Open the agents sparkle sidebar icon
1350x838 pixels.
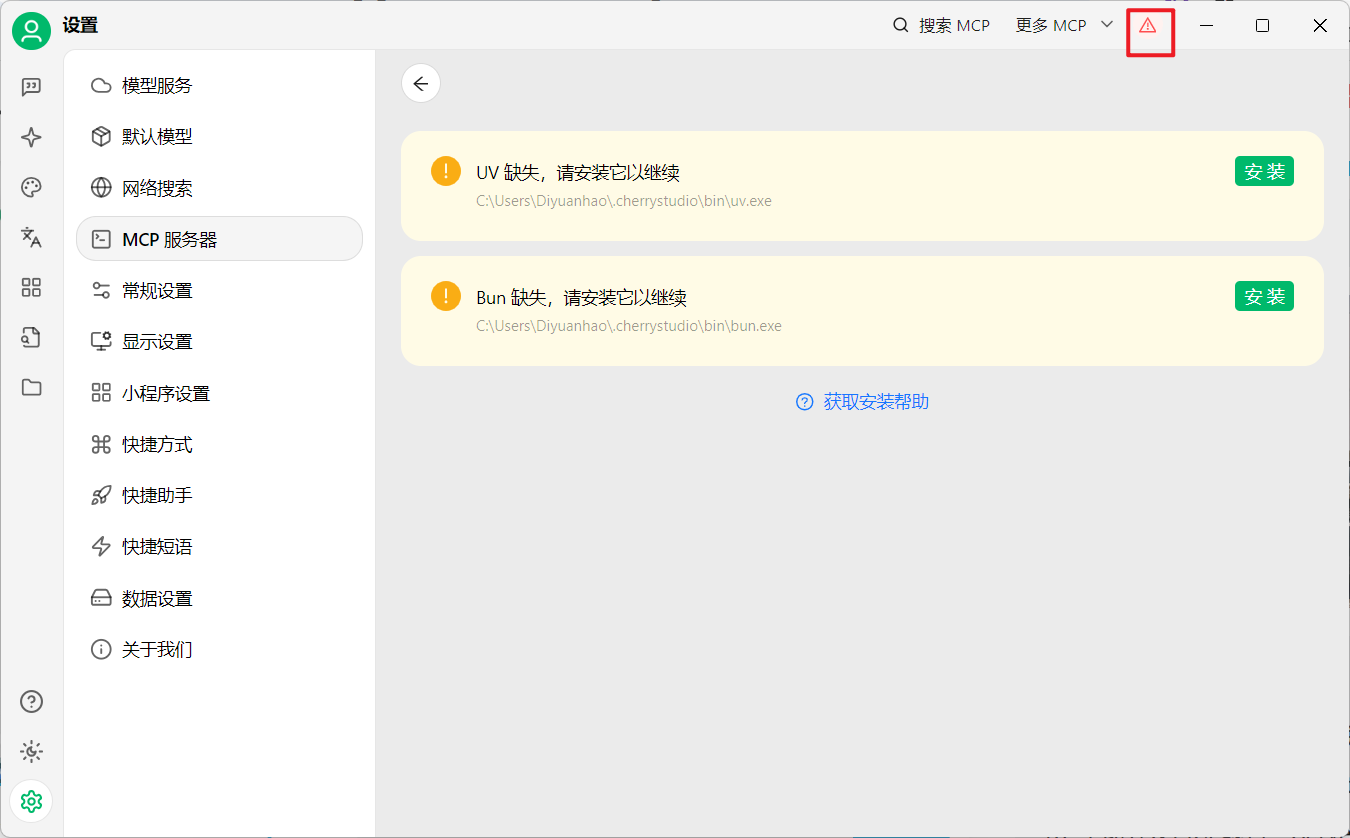coord(31,137)
